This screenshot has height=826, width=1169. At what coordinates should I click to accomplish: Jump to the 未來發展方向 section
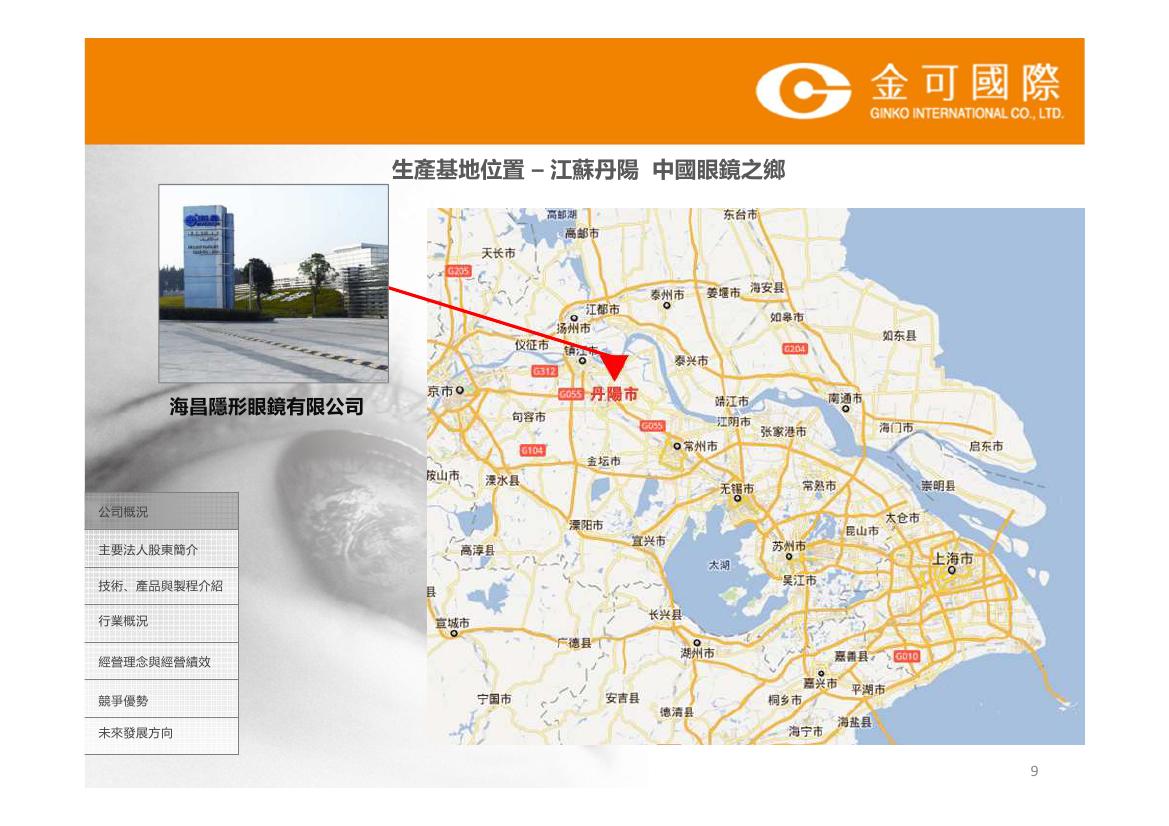[x=162, y=734]
